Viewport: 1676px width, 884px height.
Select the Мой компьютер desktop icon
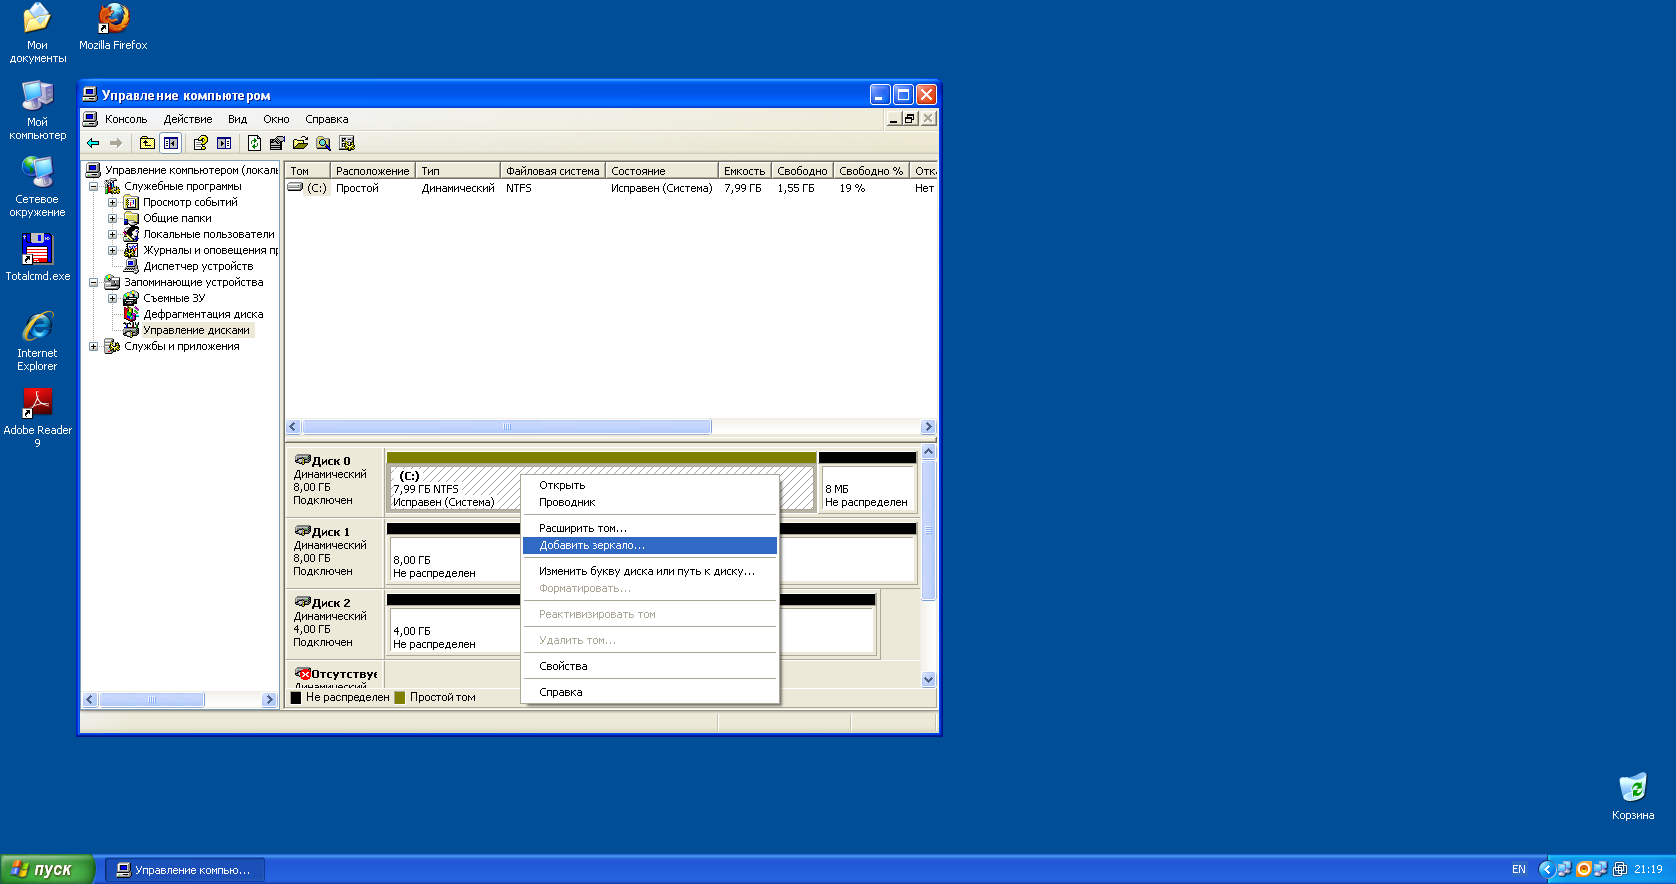(37, 110)
